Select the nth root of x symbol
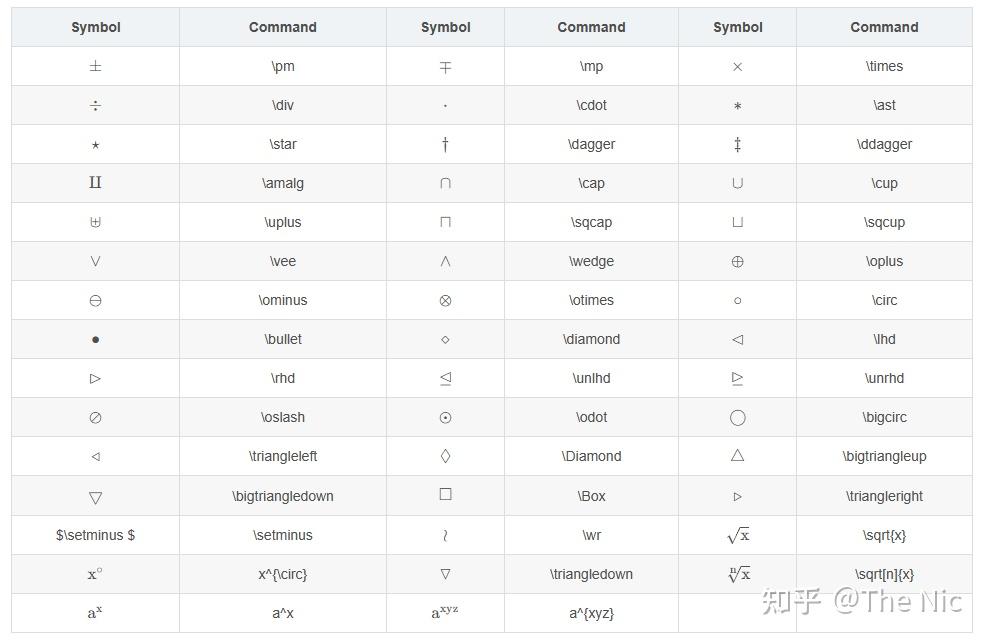 (x=738, y=574)
